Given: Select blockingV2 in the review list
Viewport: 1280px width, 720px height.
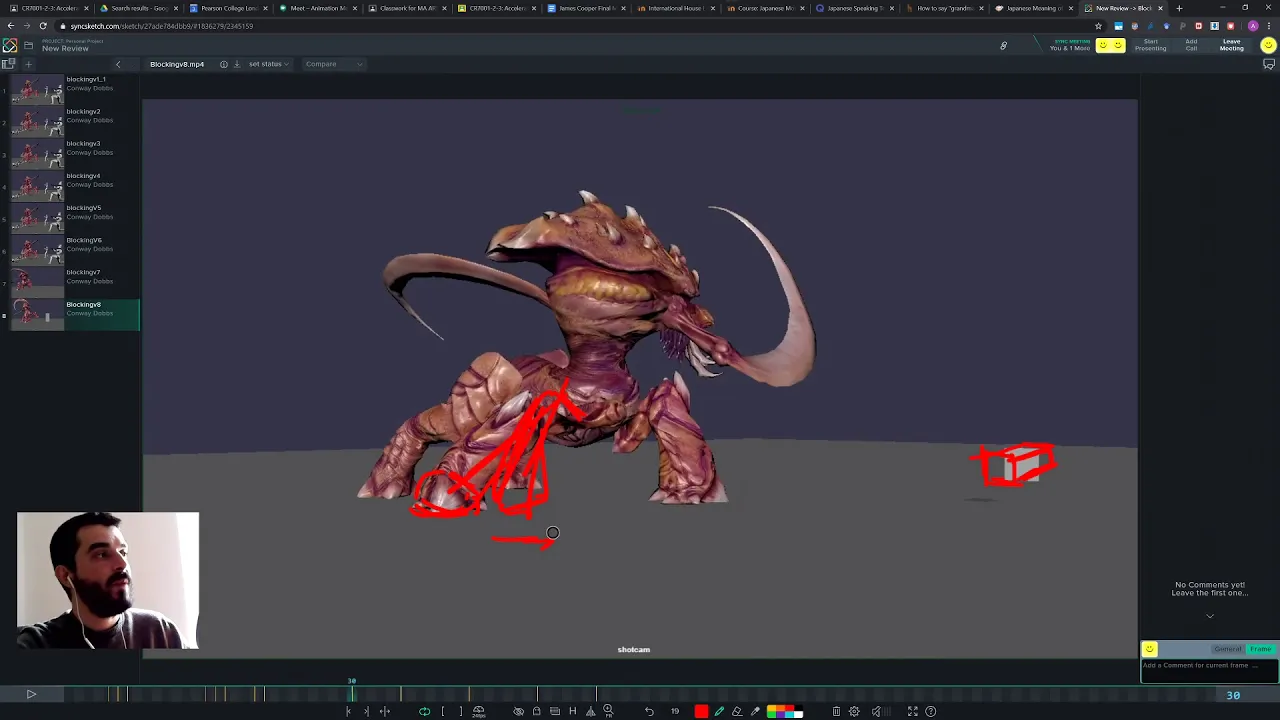Looking at the screenshot, I should click(75, 123).
